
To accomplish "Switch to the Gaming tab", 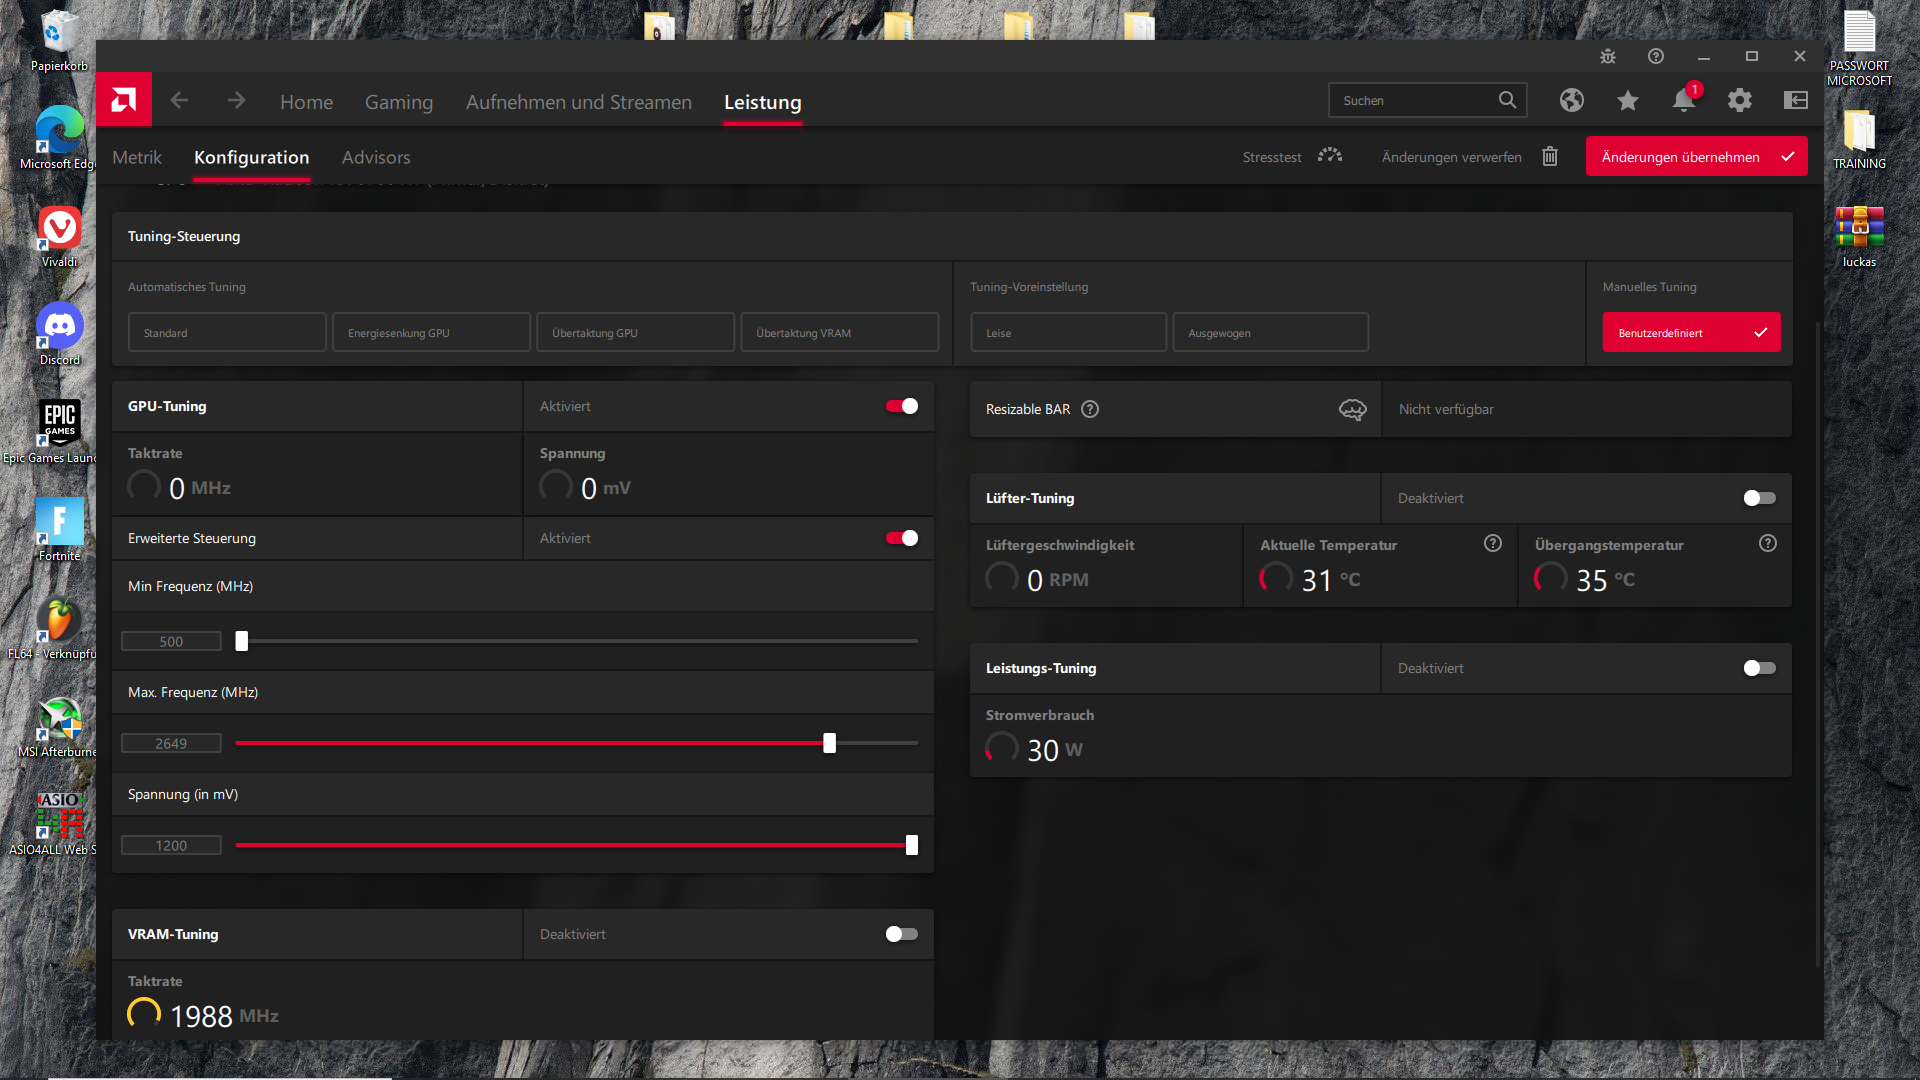I will (398, 102).
